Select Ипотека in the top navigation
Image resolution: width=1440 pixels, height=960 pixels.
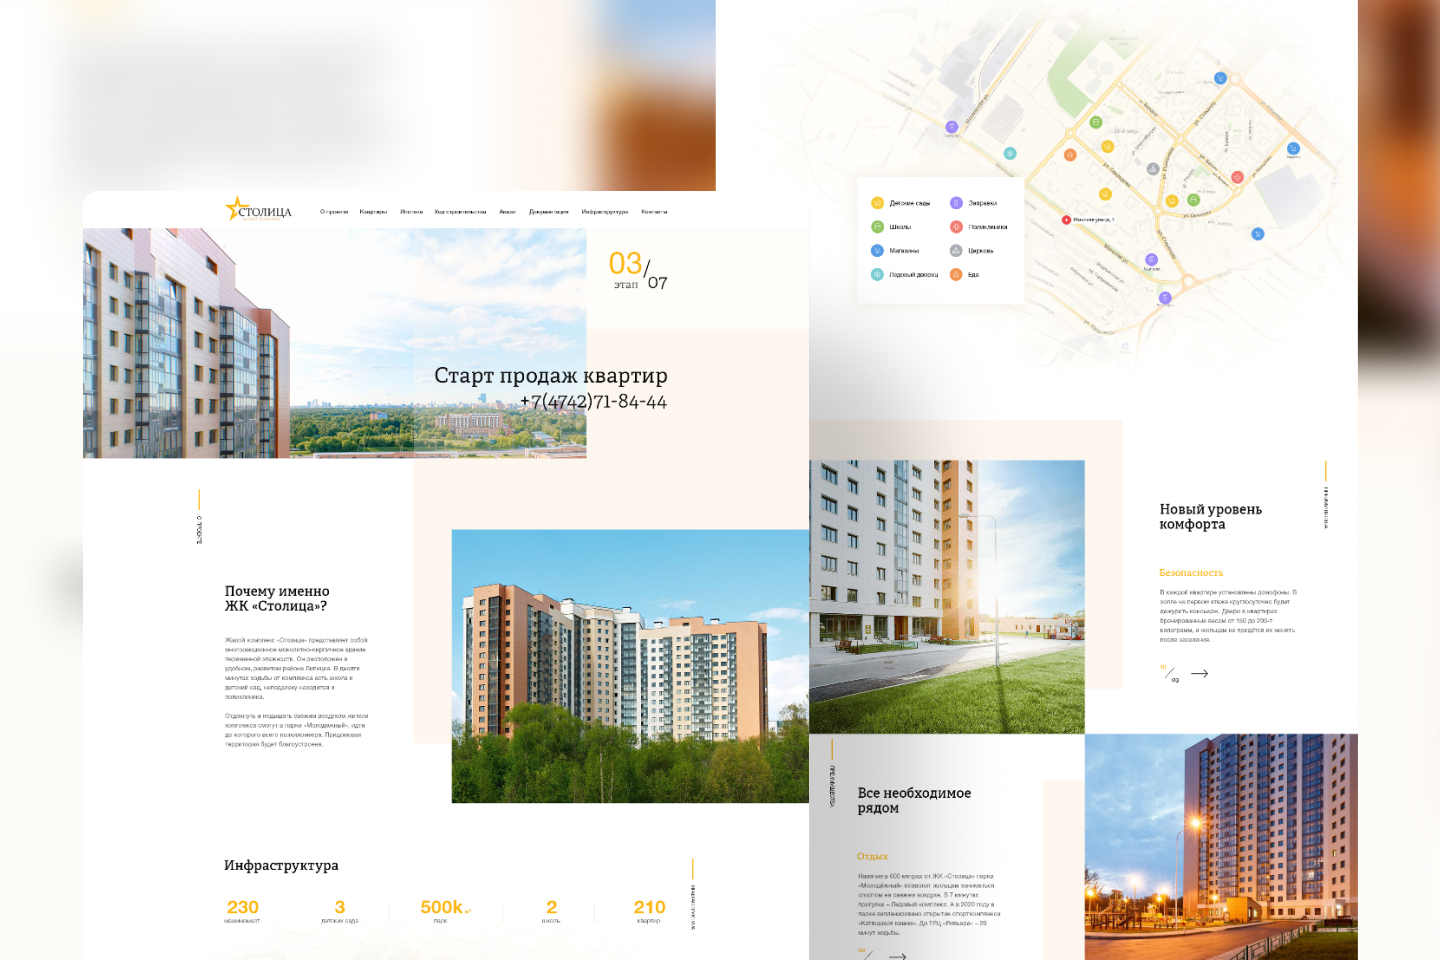411,212
